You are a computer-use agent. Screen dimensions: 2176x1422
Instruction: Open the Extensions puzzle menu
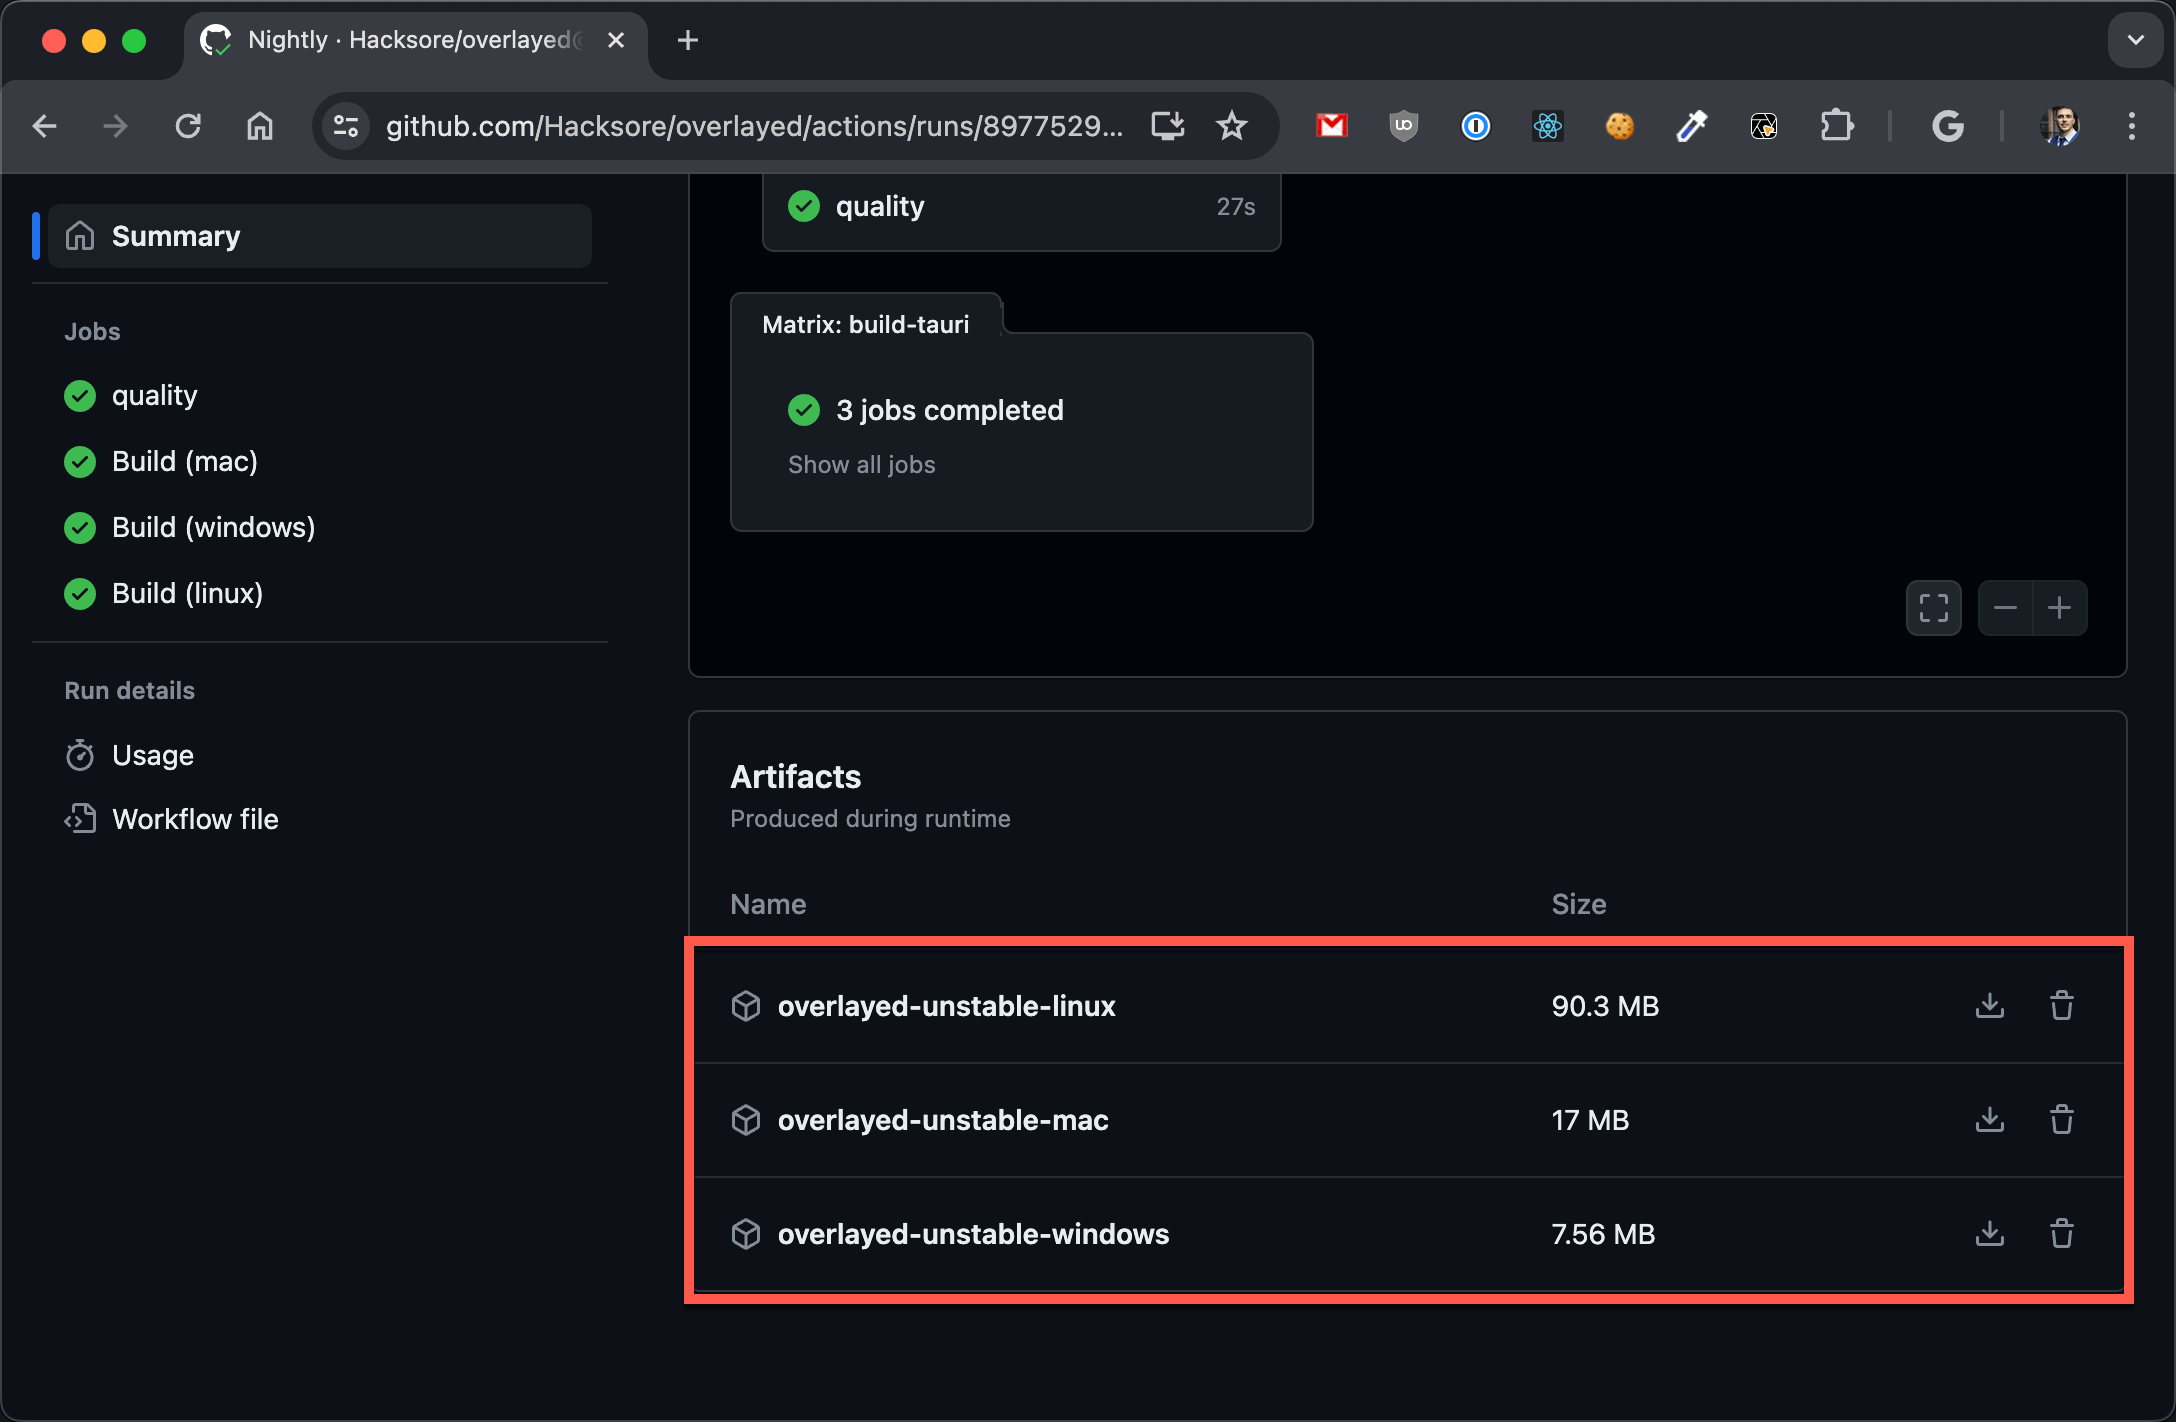tap(1837, 126)
